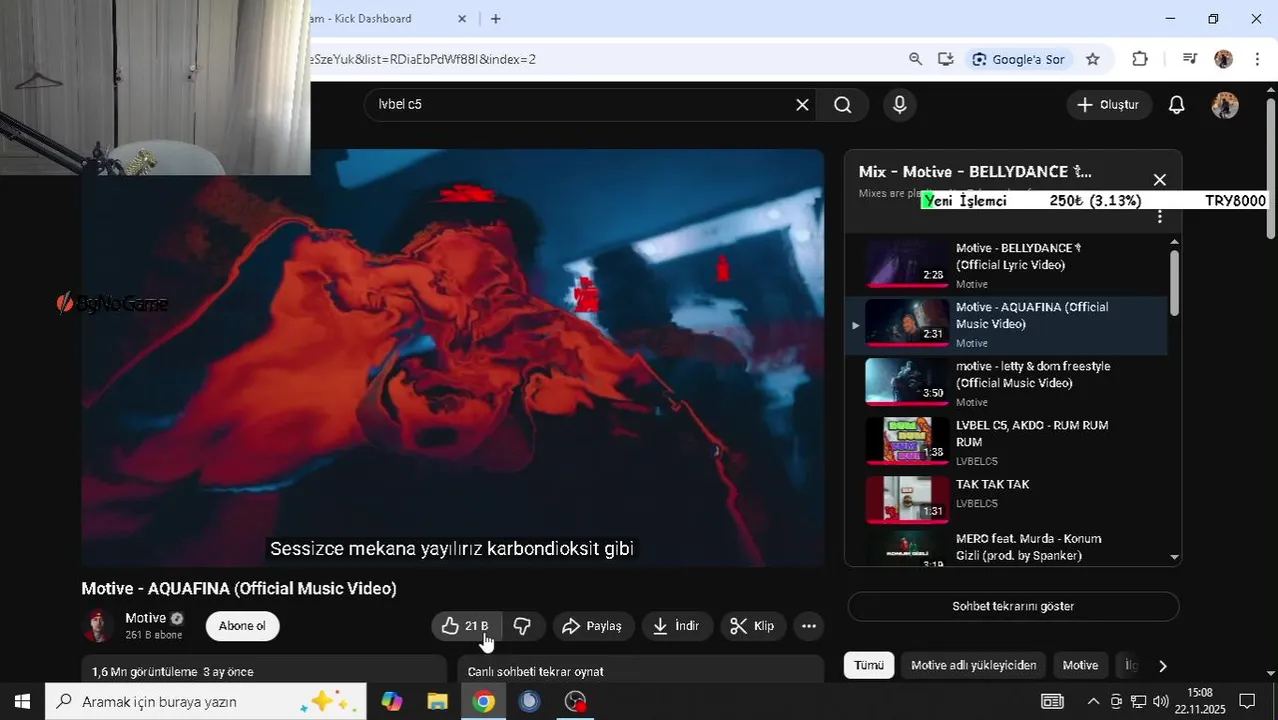The image size is (1278, 720).
Task: Open File Explorer from the taskbar
Action: pos(437,701)
